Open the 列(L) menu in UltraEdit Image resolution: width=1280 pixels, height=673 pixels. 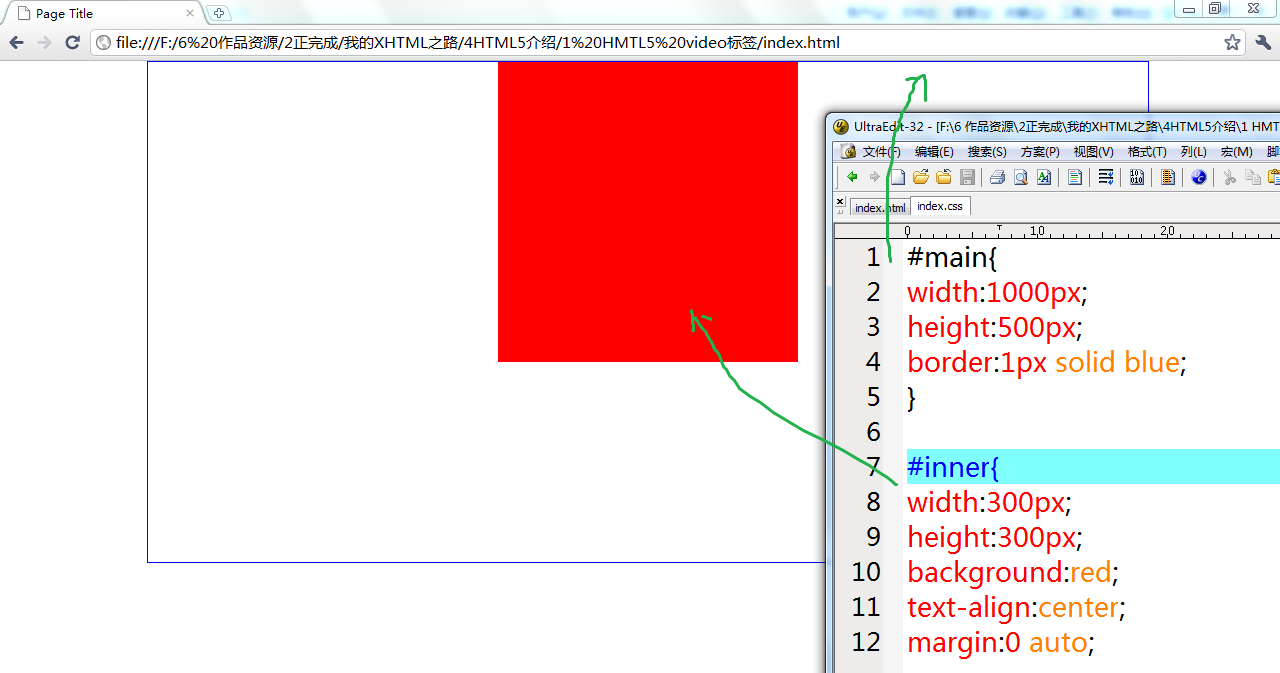(x=1194, y=152)
